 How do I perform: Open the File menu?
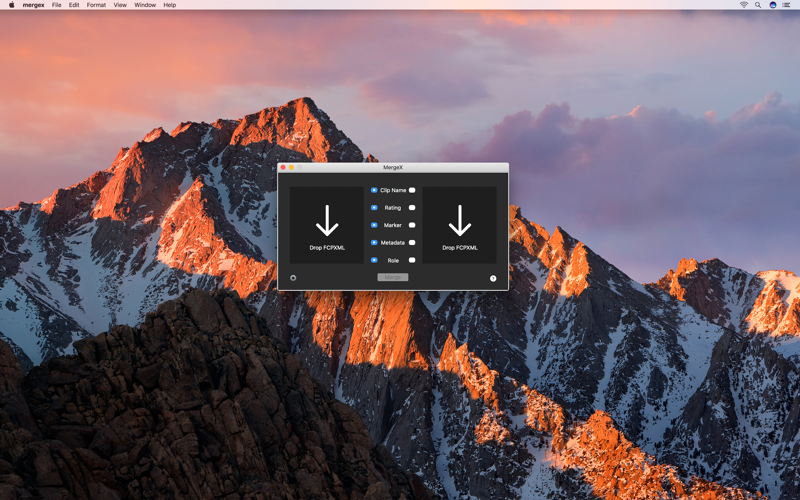pos(57,5)
